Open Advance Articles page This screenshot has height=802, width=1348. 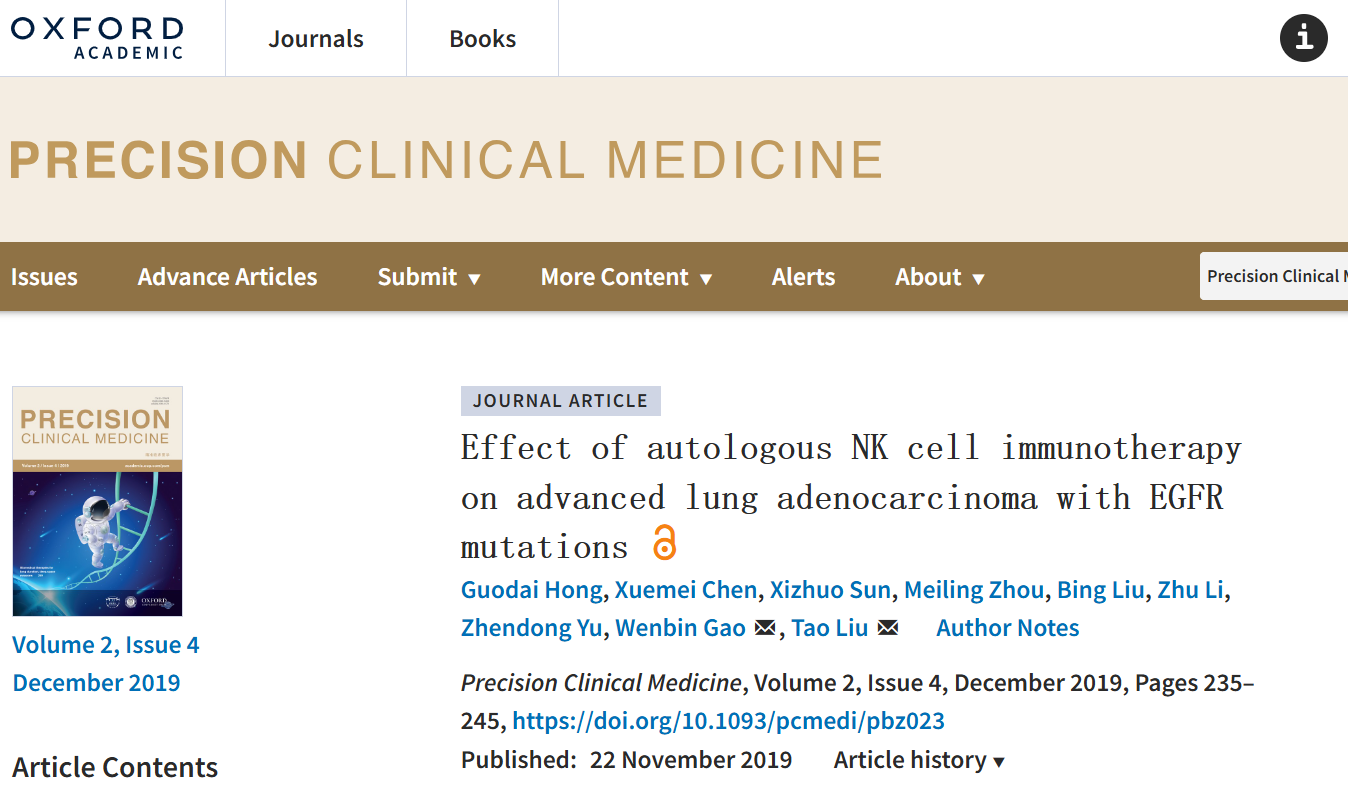pos(227,277)
